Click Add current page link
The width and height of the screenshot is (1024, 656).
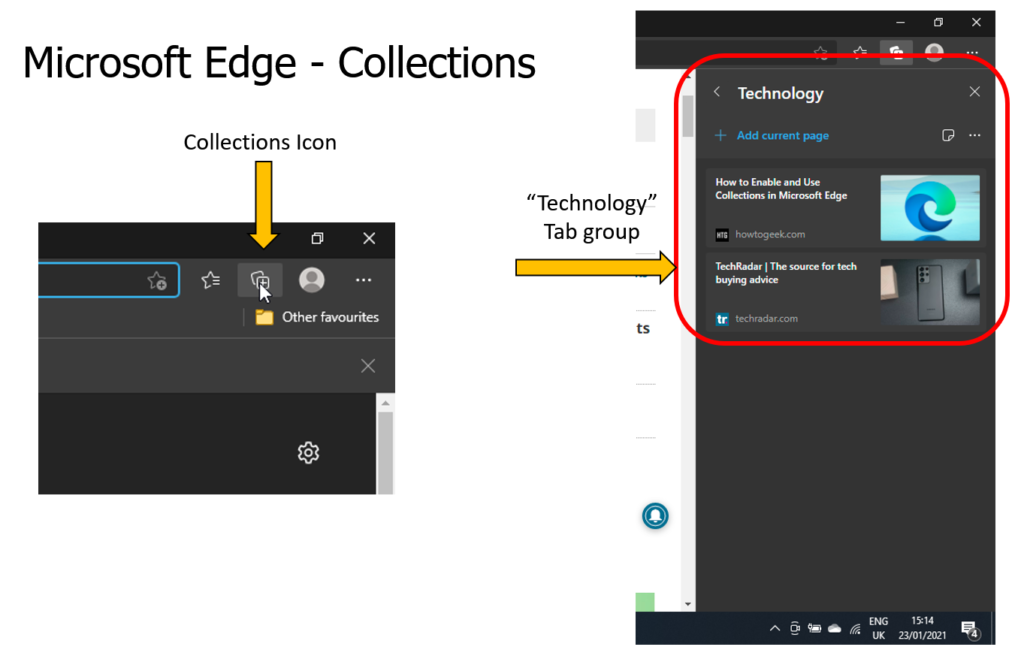coord(782,135)
